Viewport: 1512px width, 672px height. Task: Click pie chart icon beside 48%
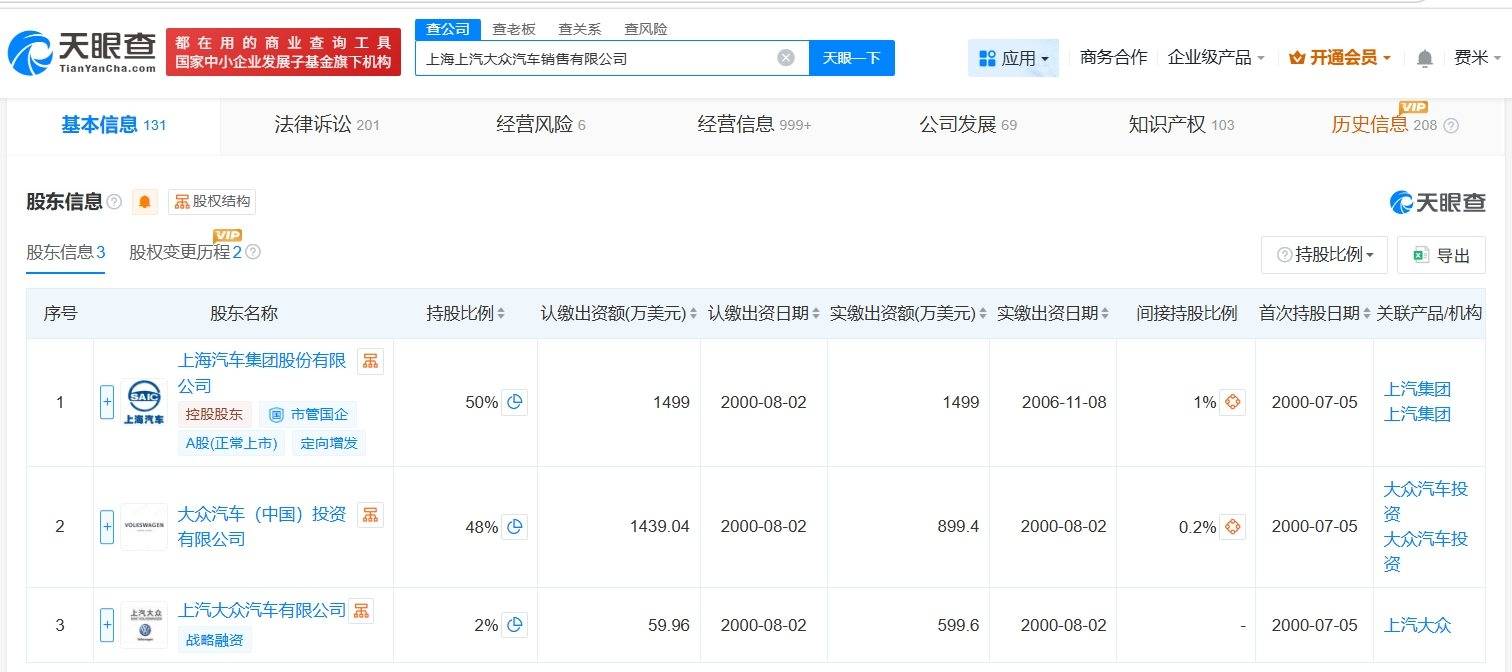[x=514, y=526]
